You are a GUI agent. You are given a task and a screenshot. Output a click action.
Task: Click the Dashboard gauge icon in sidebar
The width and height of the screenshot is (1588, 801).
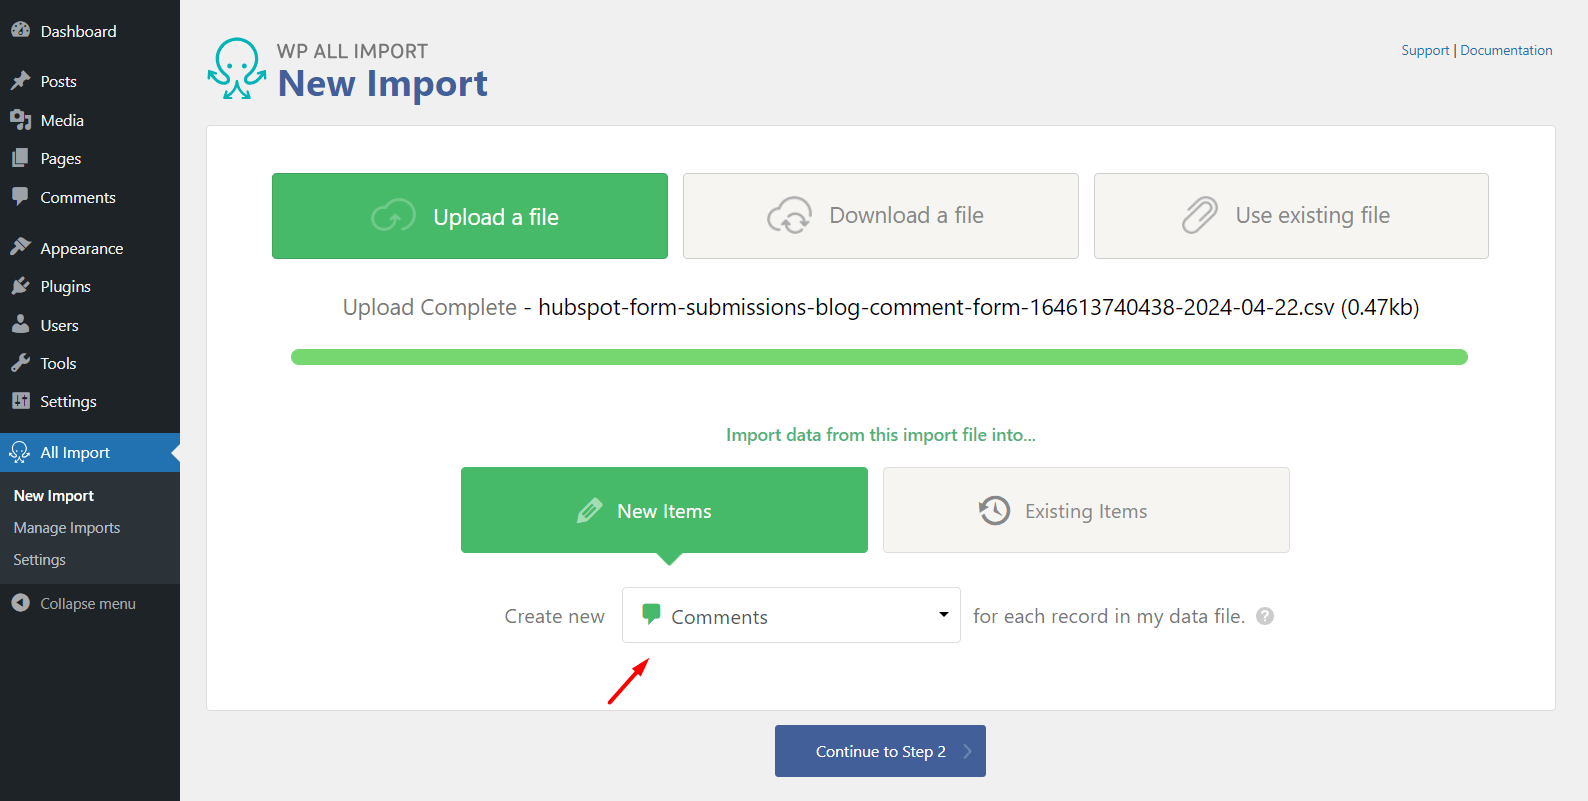(20, 31)
